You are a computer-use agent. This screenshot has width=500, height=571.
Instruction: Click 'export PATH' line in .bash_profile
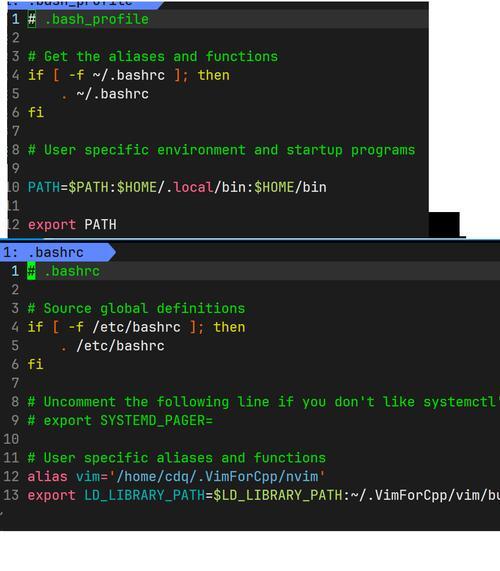(x=72, y=224)
